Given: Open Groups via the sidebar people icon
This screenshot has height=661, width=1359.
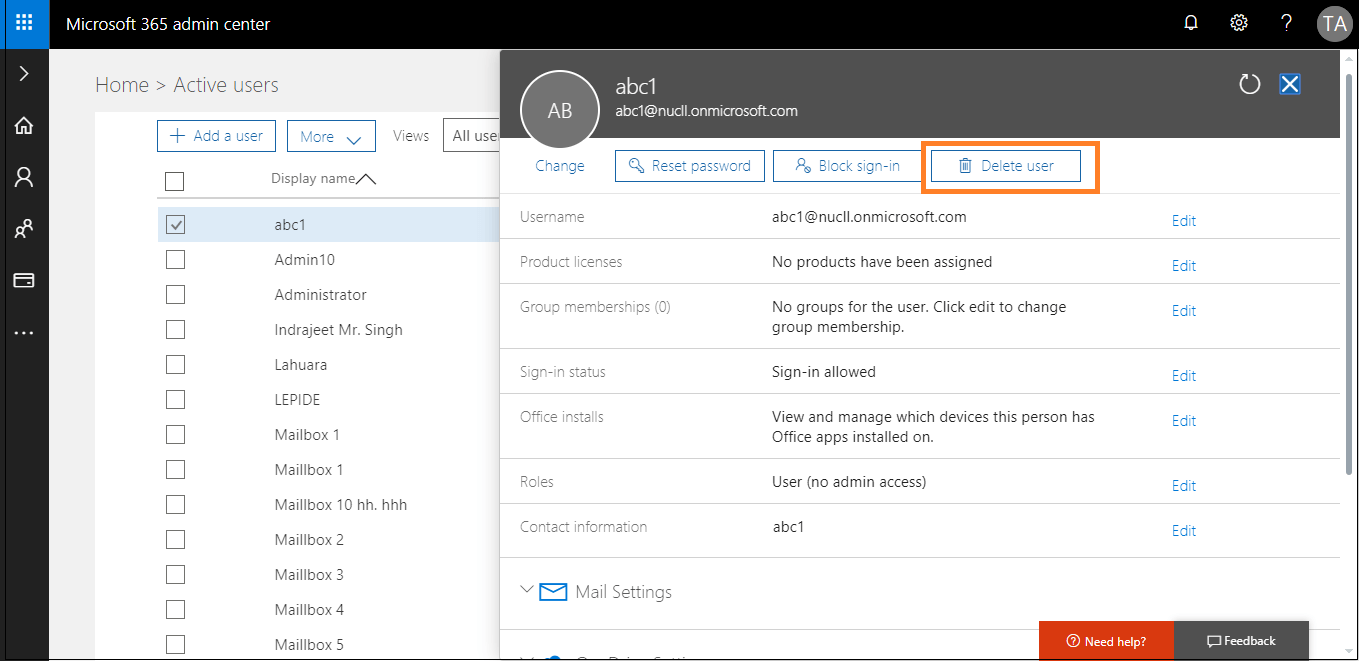Looking at the screenshot, I should pyautogui.click(x=25, y=228).
